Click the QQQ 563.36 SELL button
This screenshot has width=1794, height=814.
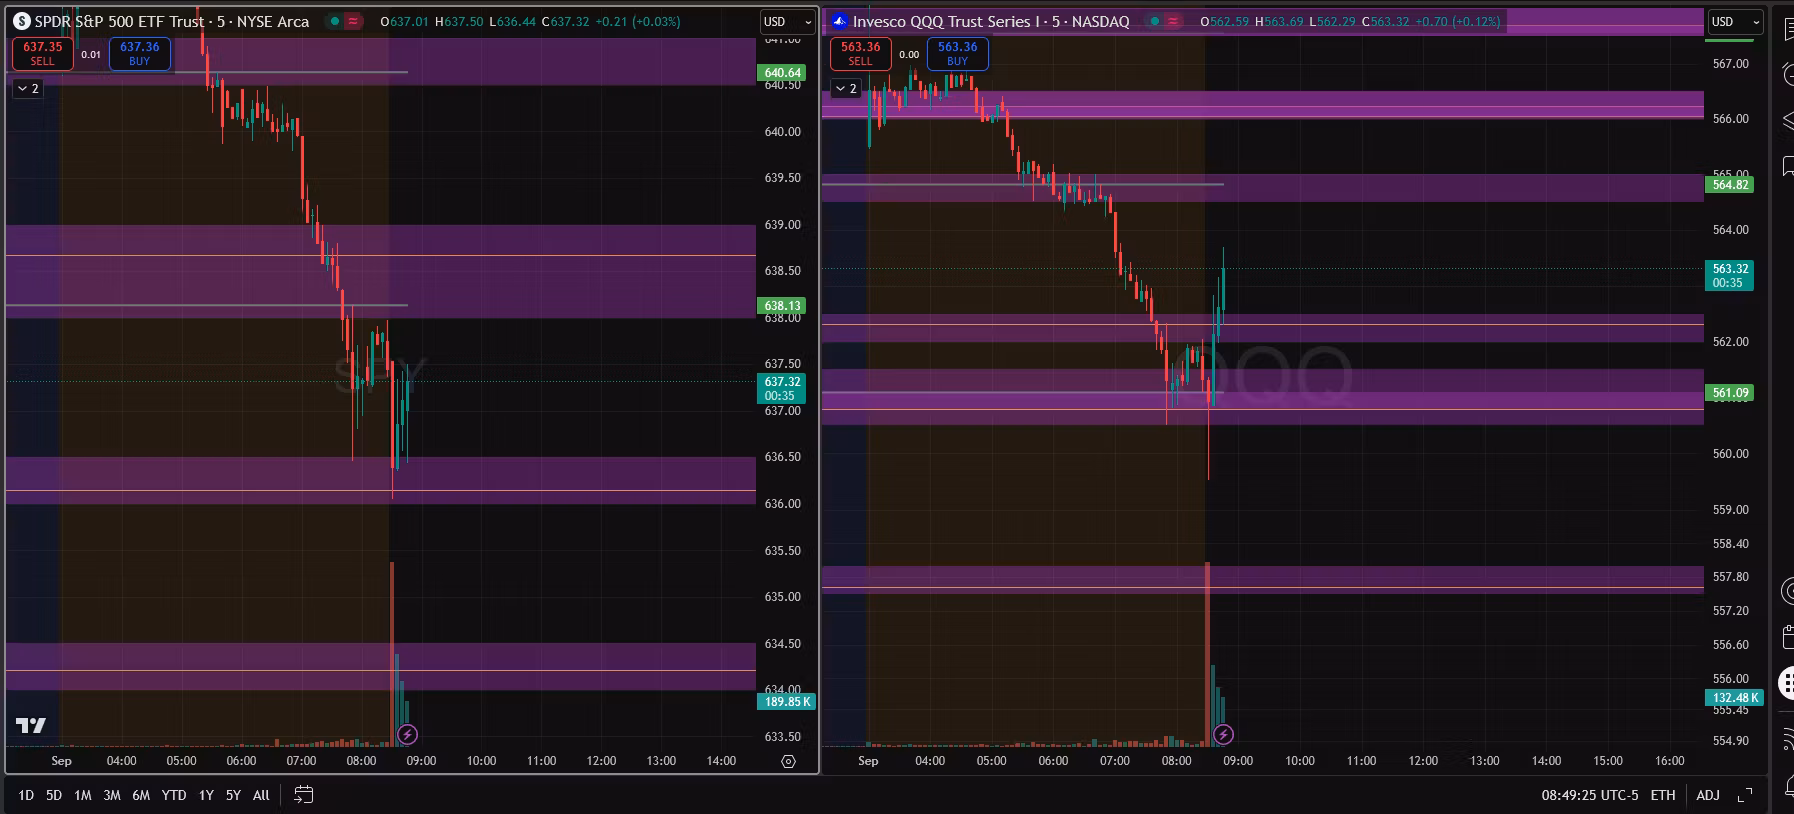pos(860,54)
